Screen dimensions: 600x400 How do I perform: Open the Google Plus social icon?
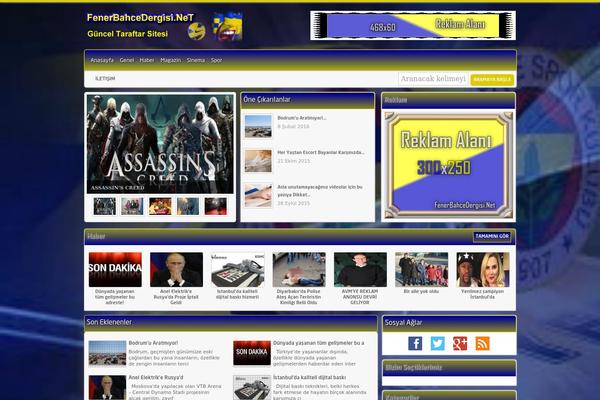pos(460,343)
